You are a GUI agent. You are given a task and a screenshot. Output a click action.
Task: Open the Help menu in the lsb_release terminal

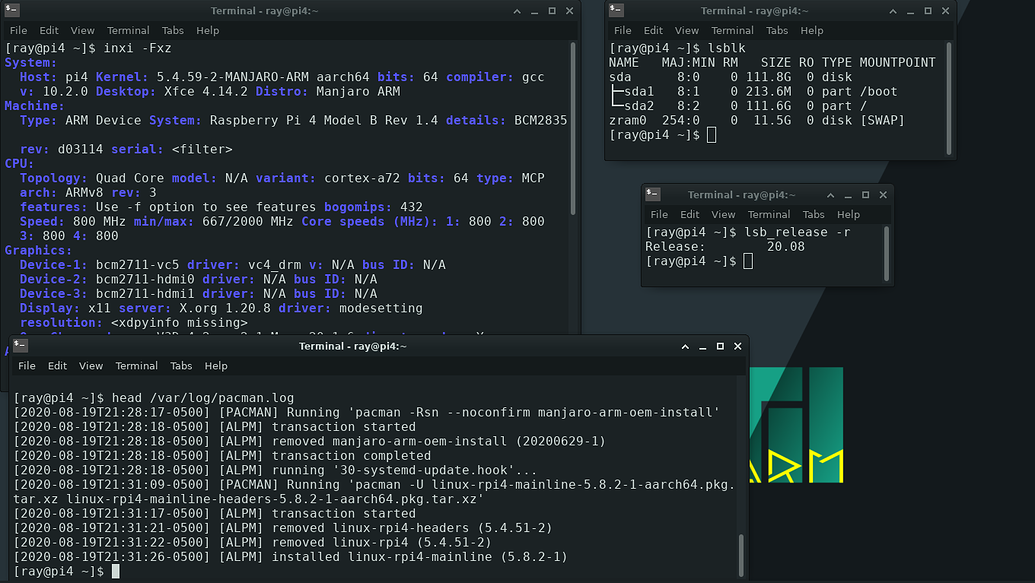click(849, 214)
